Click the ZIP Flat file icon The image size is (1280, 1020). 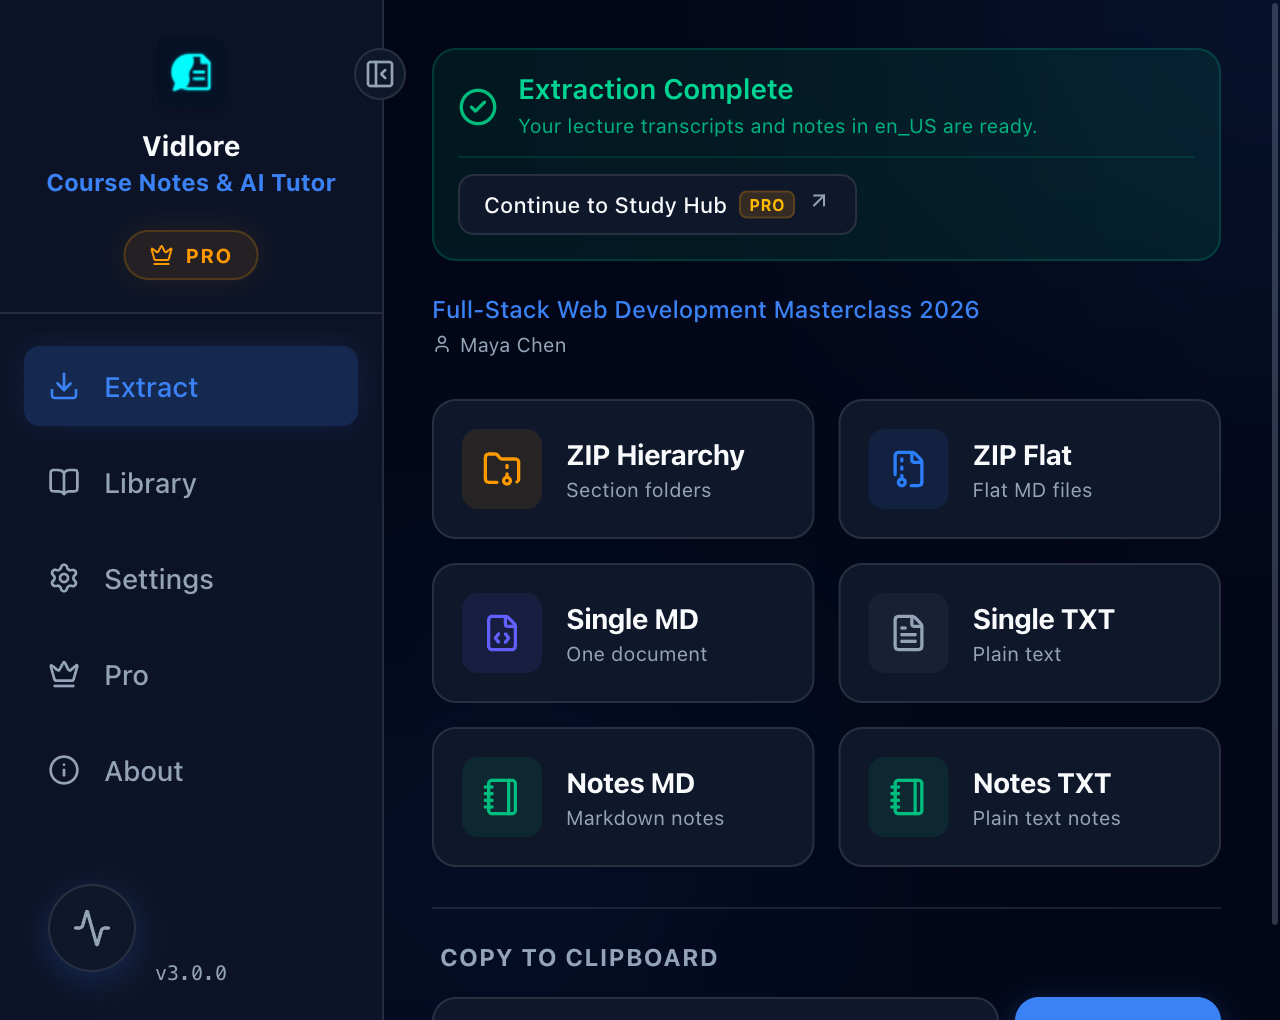(908, 469)
